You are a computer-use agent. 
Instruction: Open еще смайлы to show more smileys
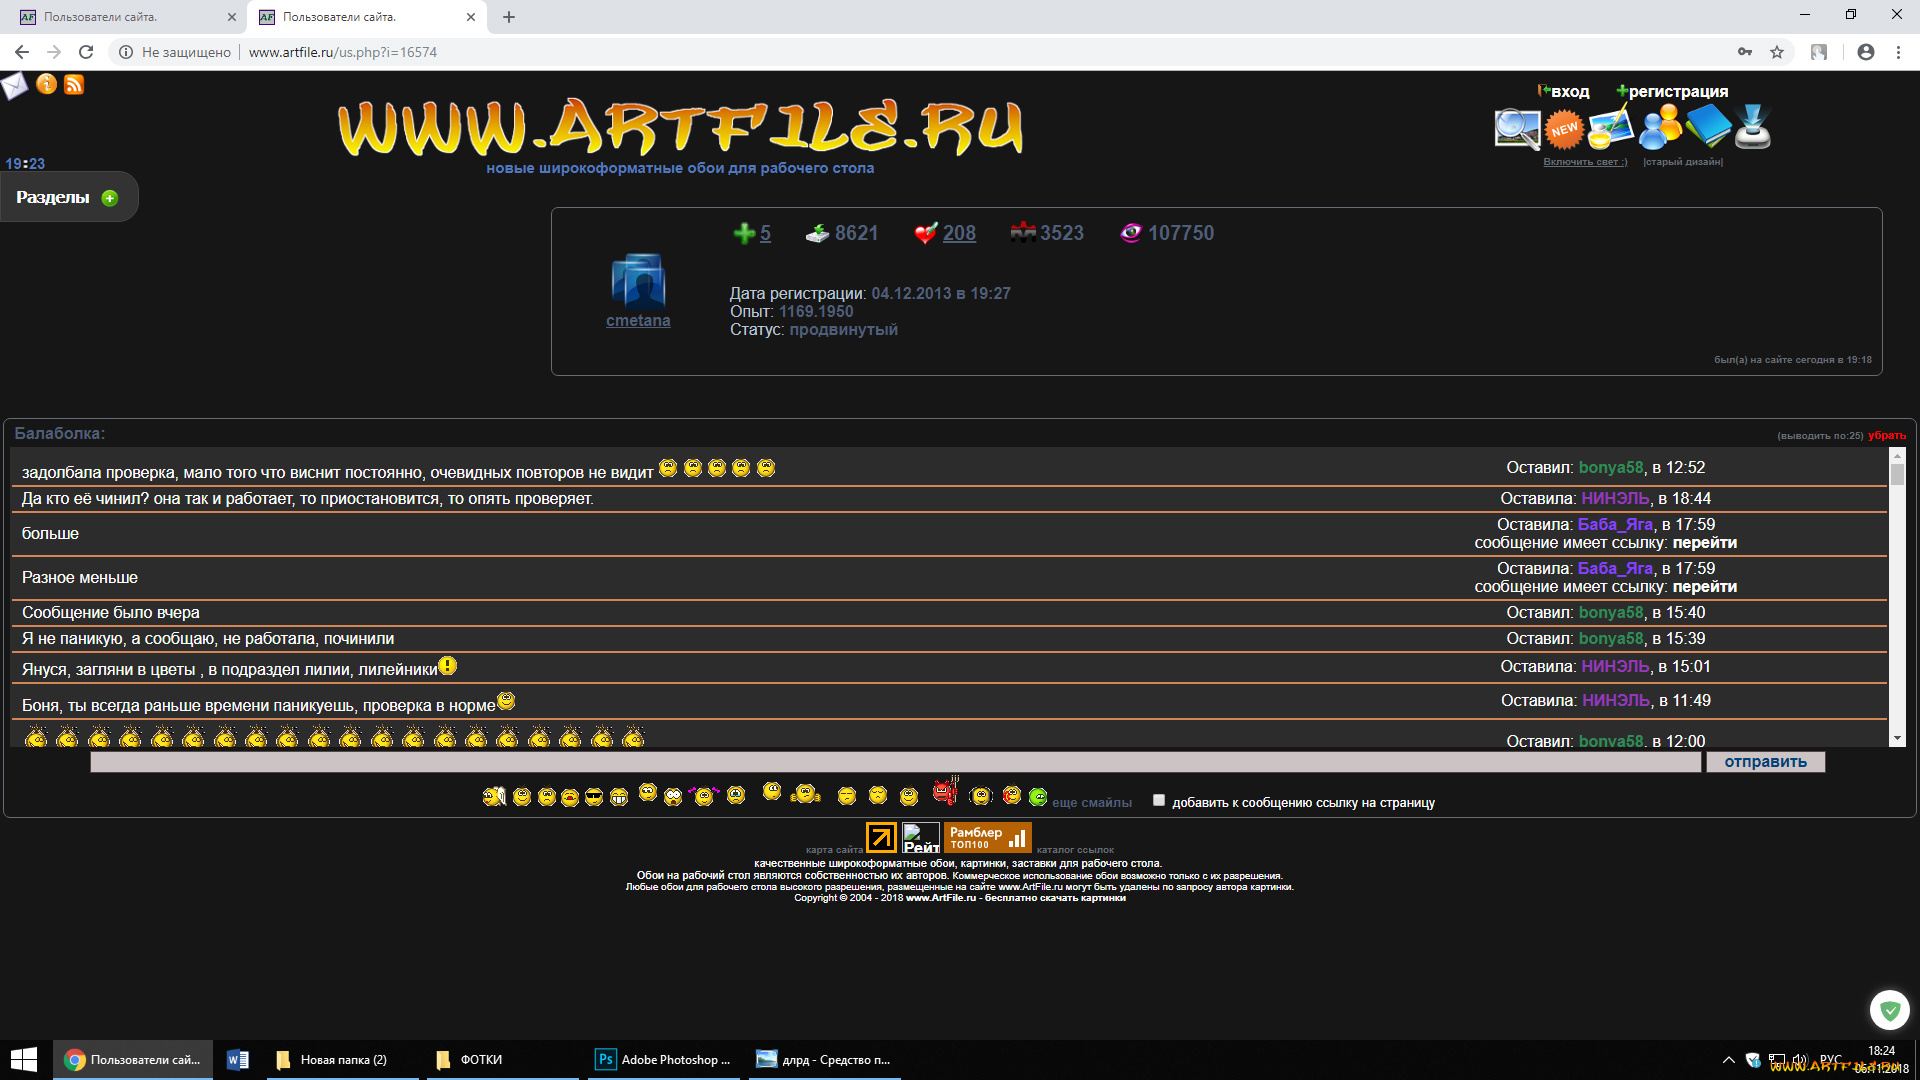pos(1091,801)
